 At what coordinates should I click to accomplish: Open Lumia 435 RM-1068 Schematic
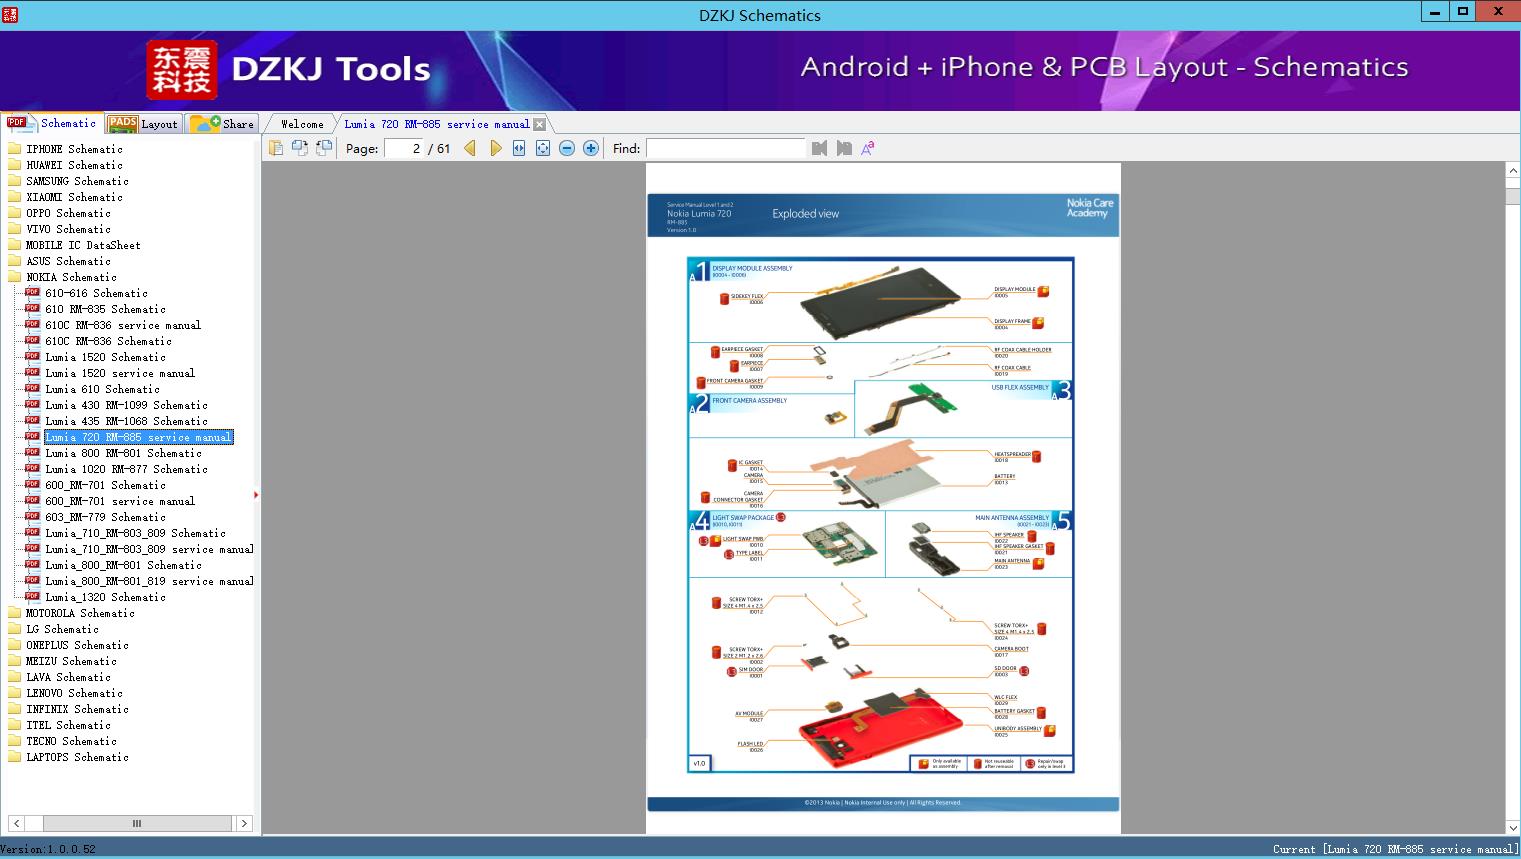point(127,421)
